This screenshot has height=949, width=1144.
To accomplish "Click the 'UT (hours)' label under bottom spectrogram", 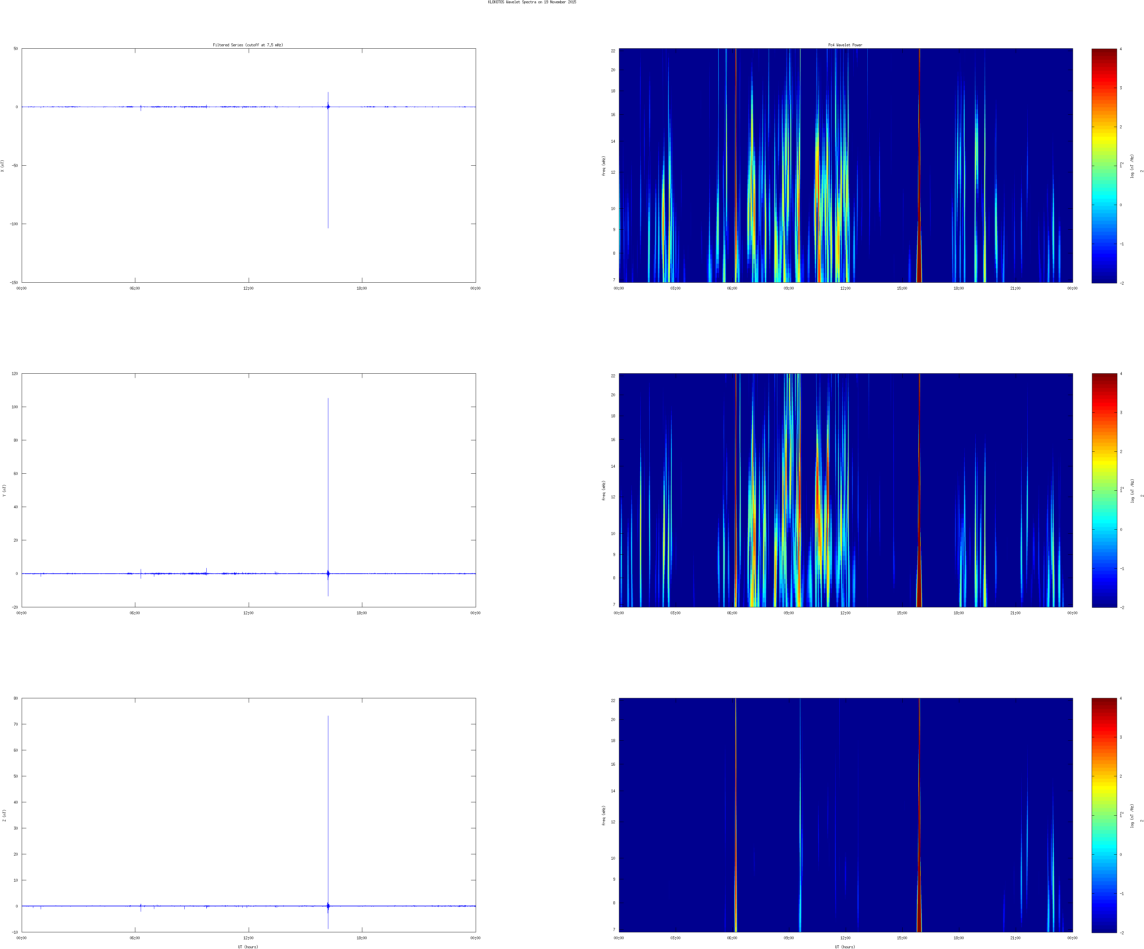I will [x=845, y=947].
